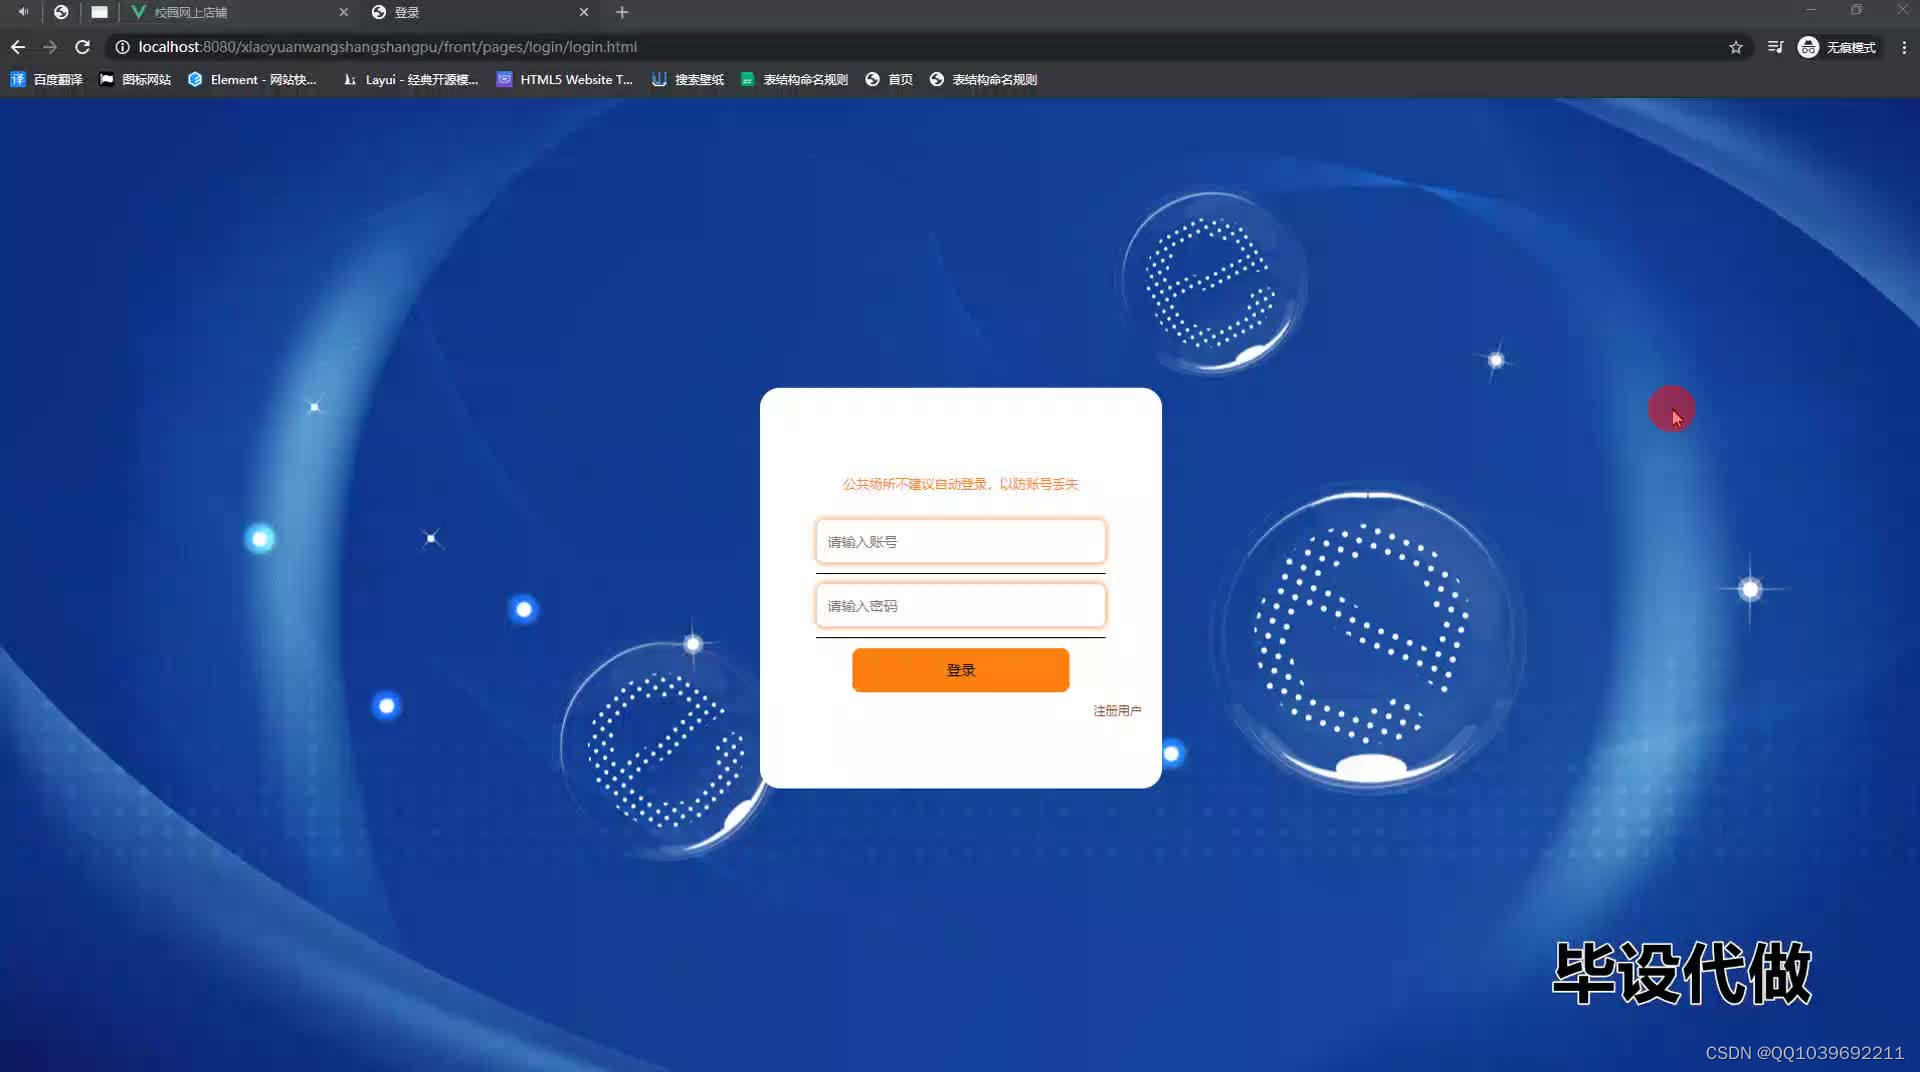Click the orange 登录 button
The height and width of the screenshot is (1072, 1920).
coord(960,670)
